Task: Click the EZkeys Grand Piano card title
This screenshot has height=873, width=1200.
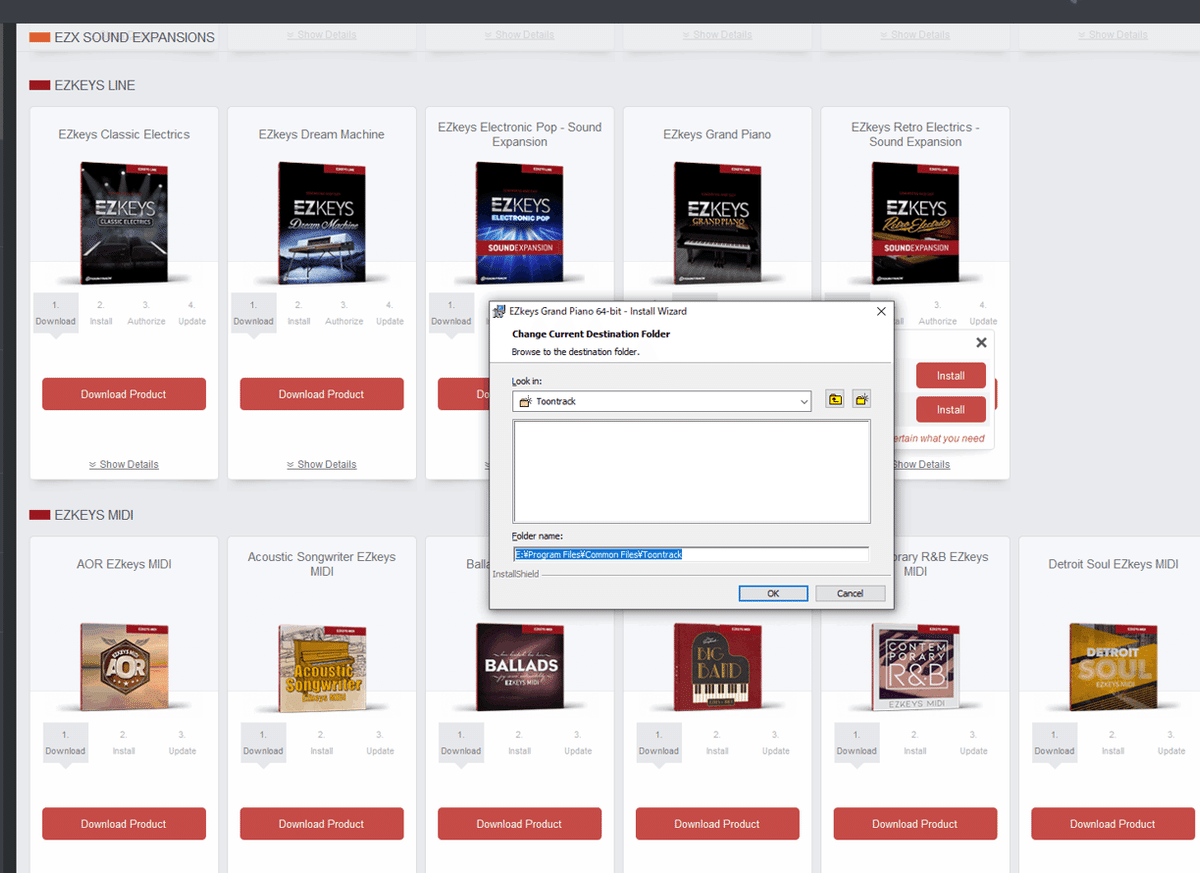Action: pos(717,134)
